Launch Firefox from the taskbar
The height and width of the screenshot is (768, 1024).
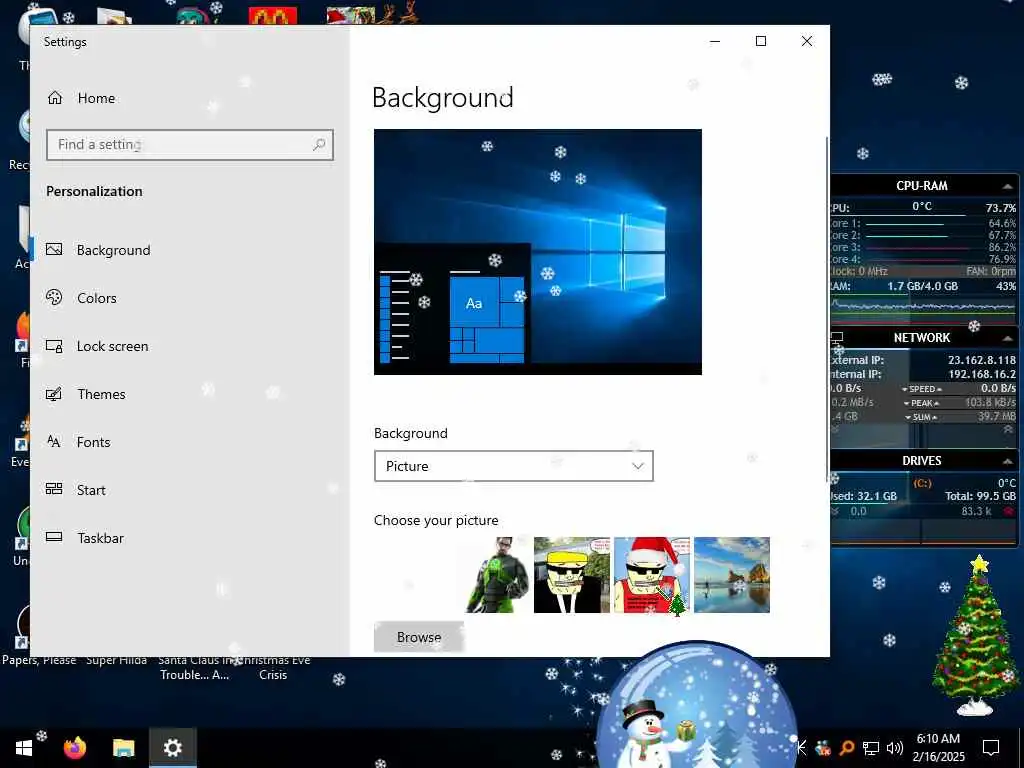point(74,748)
